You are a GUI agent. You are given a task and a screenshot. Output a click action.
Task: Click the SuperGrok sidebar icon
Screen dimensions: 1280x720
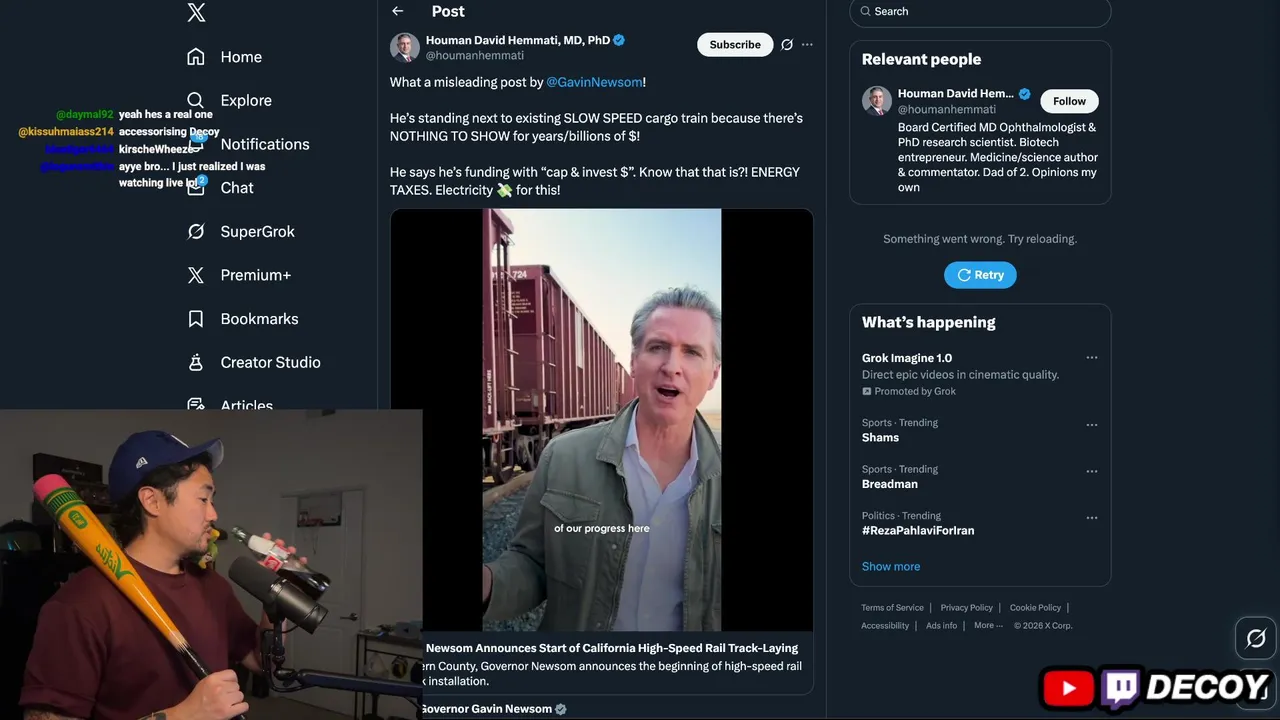[x=196, y=231]
